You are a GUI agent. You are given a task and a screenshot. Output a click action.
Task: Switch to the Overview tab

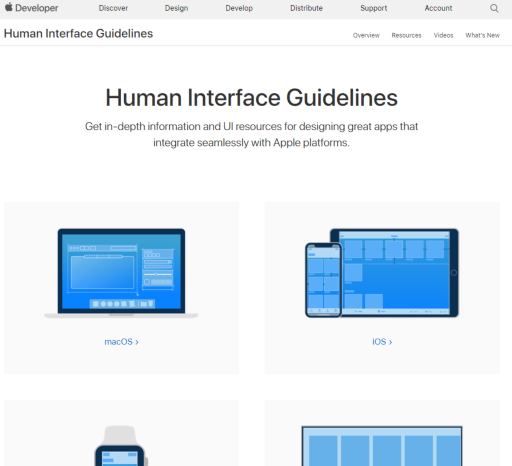coord(366,35)
